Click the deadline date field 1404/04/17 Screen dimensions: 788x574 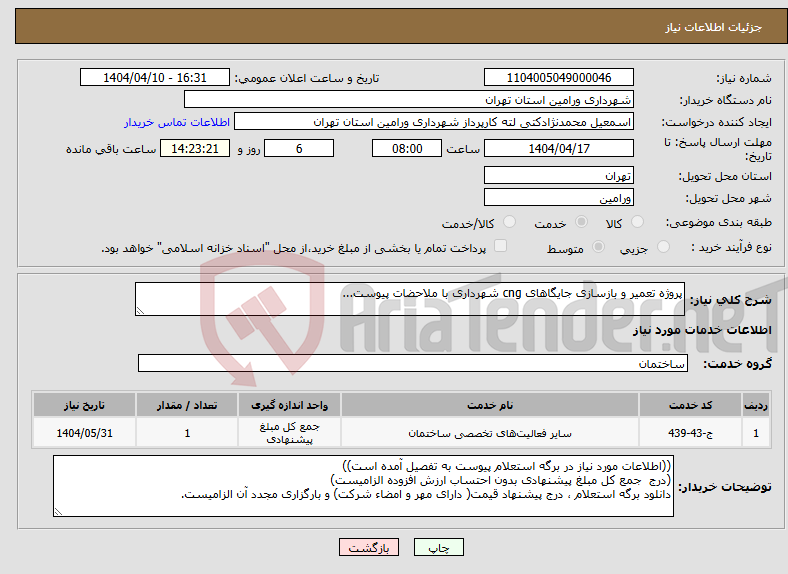click(x=558, y=148)
